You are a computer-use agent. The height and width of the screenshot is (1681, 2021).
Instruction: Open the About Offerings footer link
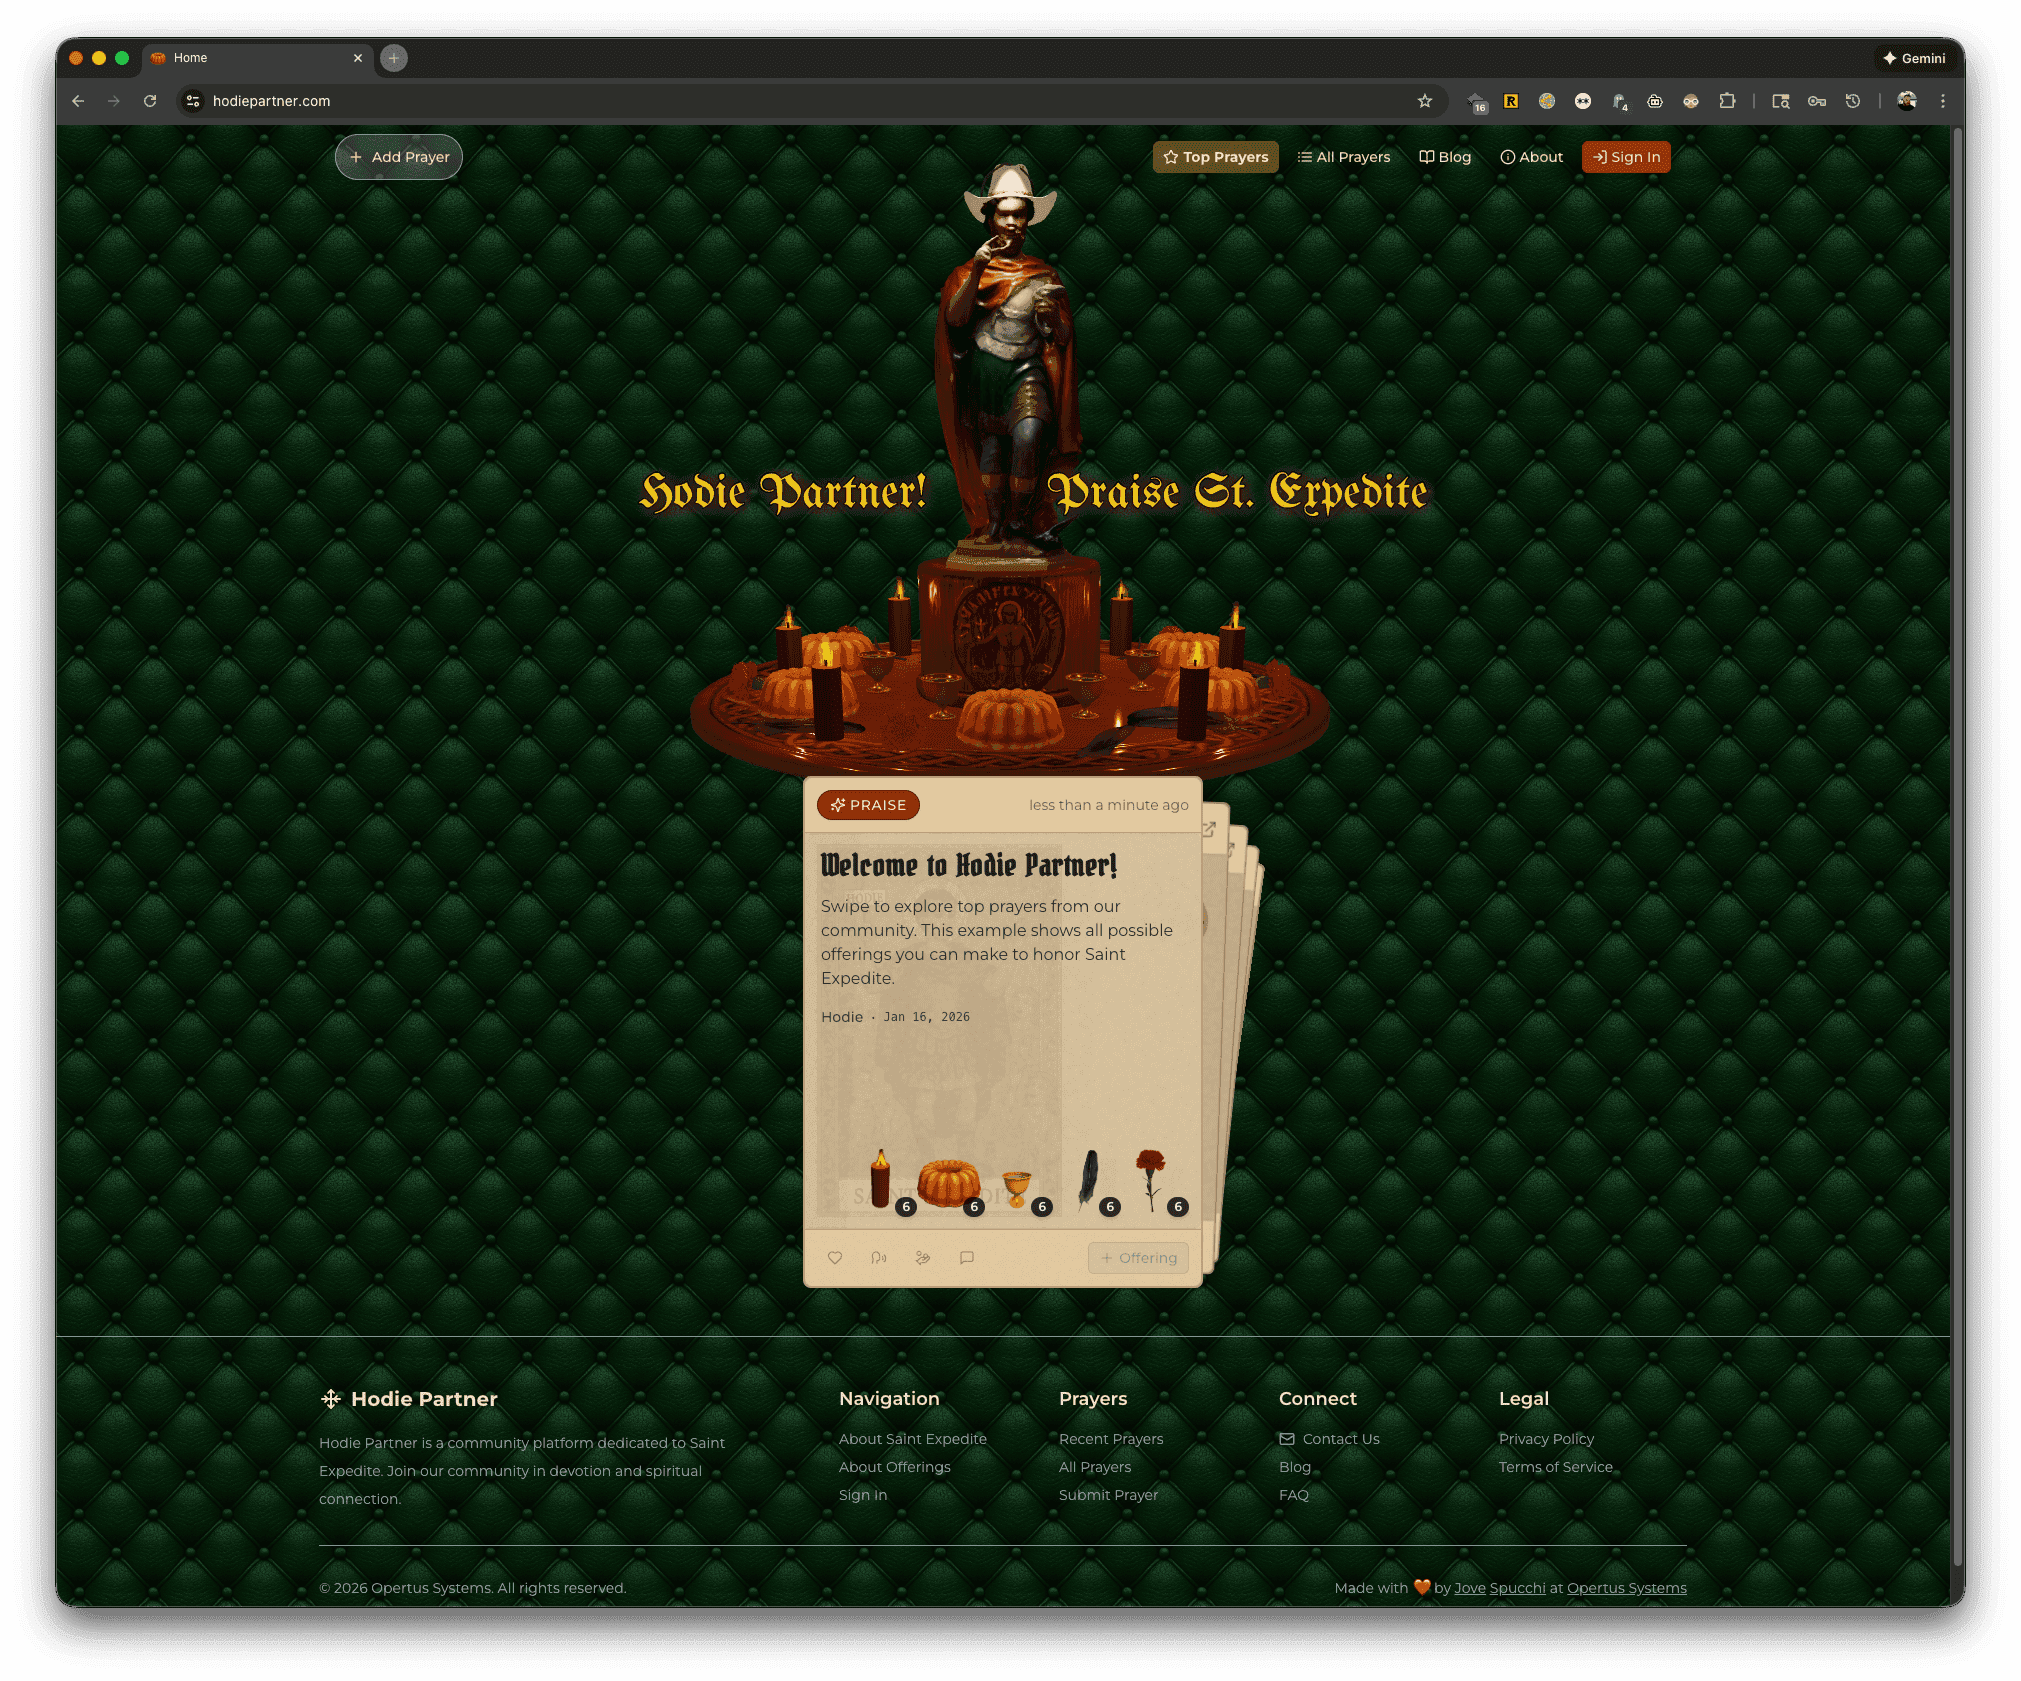895,1467
